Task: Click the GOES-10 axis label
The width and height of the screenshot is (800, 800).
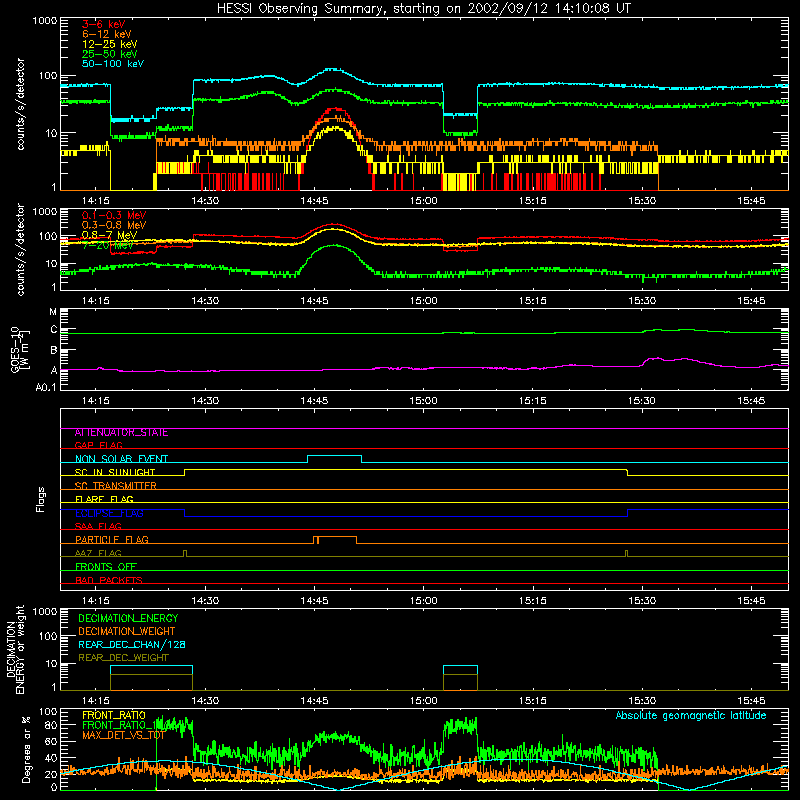Action: pos(18,349)
